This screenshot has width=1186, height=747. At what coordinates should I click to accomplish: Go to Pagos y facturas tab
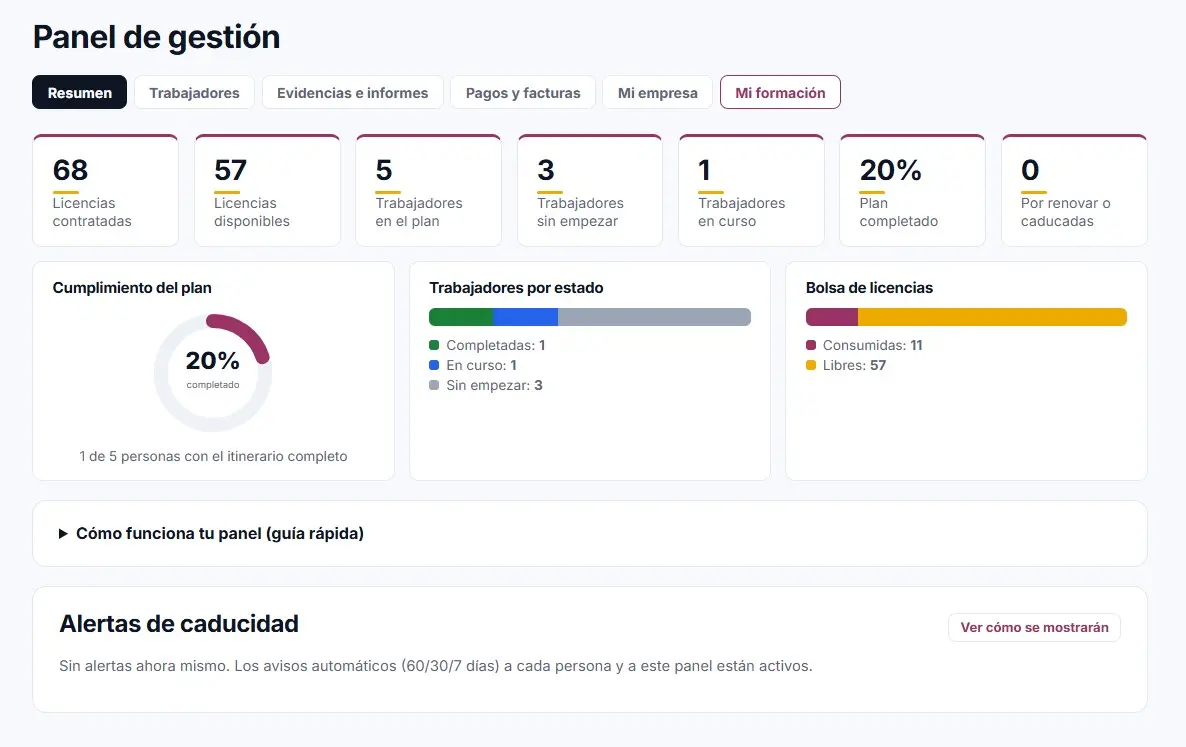pyautogui.click(x=523, y=92)
